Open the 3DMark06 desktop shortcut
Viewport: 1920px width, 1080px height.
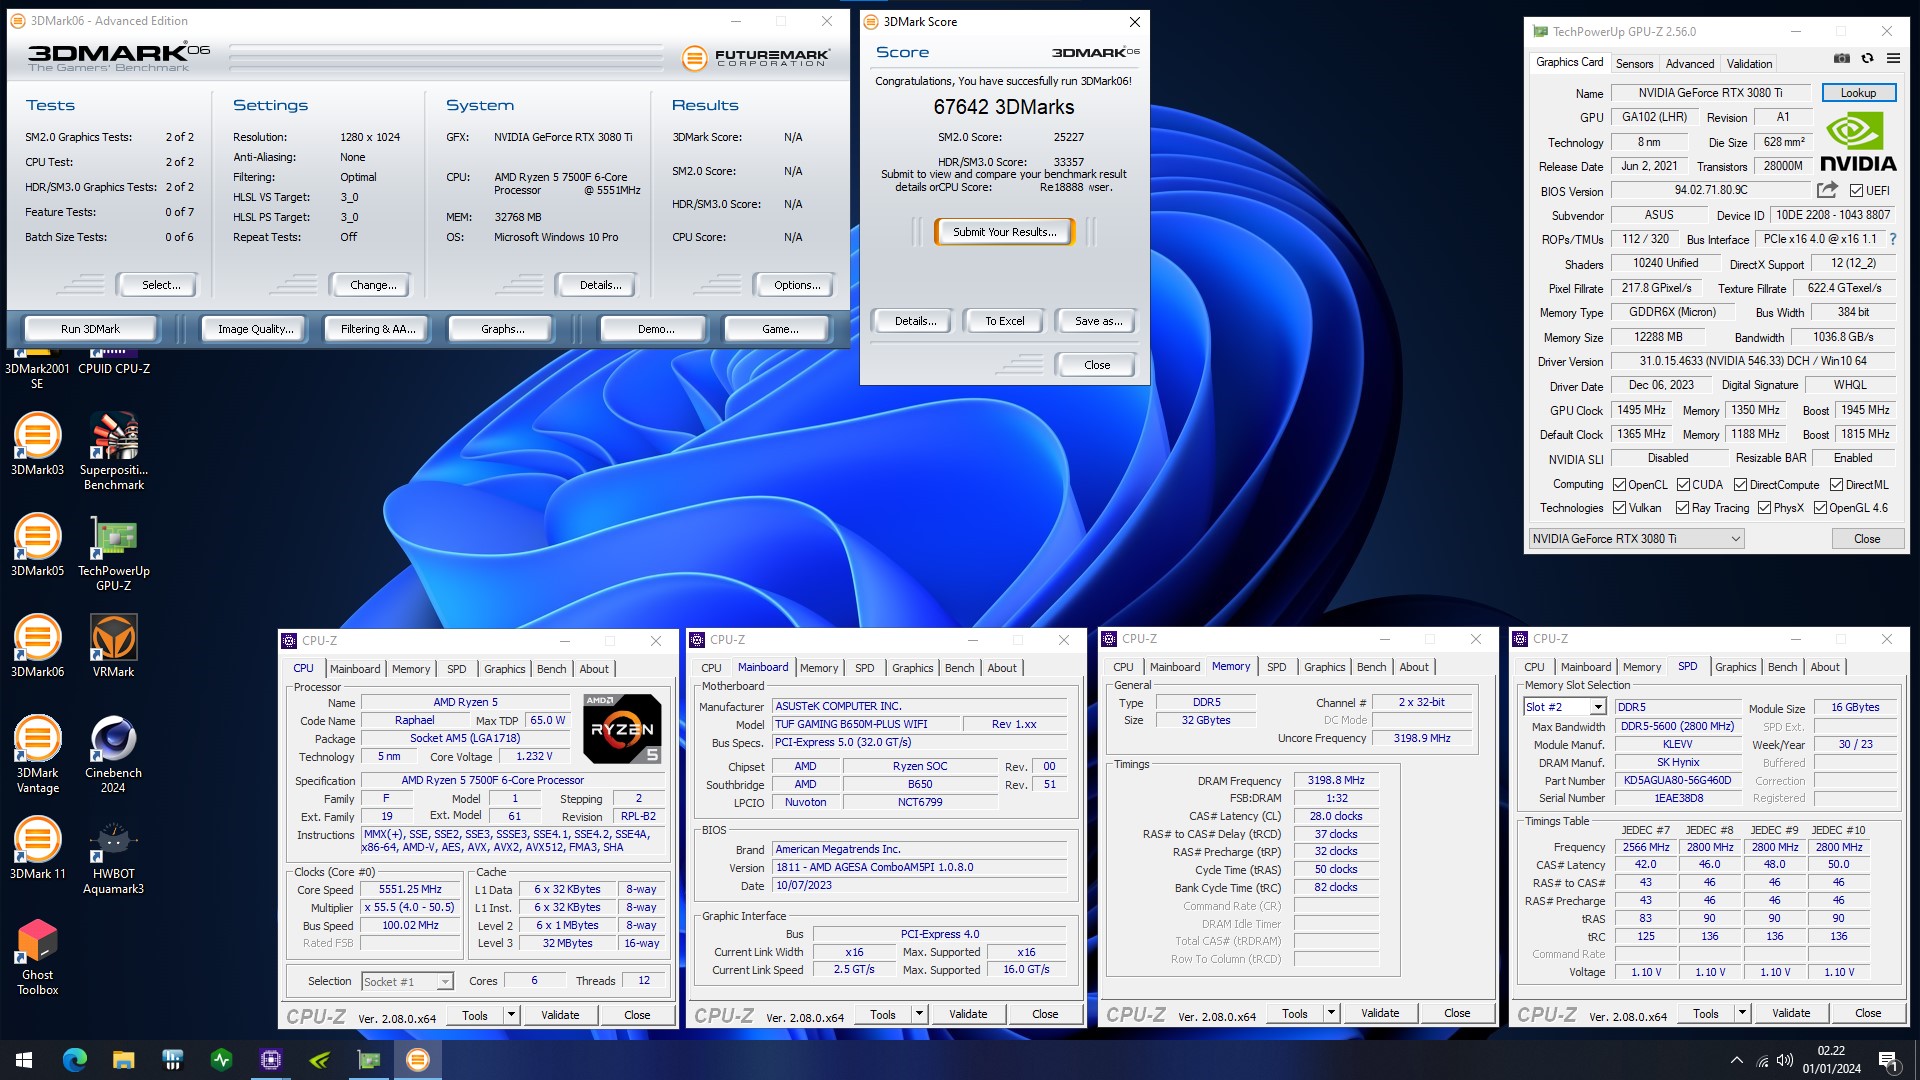pos(37,647)
